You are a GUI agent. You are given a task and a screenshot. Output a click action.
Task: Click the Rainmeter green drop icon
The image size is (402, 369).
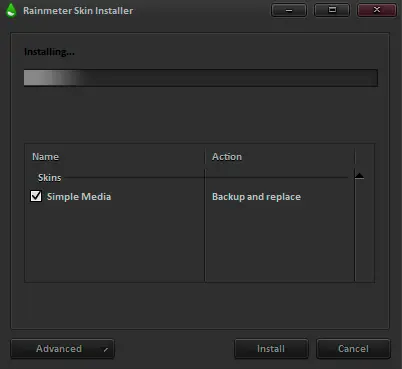pyautogui.click(x=11, y=10)
